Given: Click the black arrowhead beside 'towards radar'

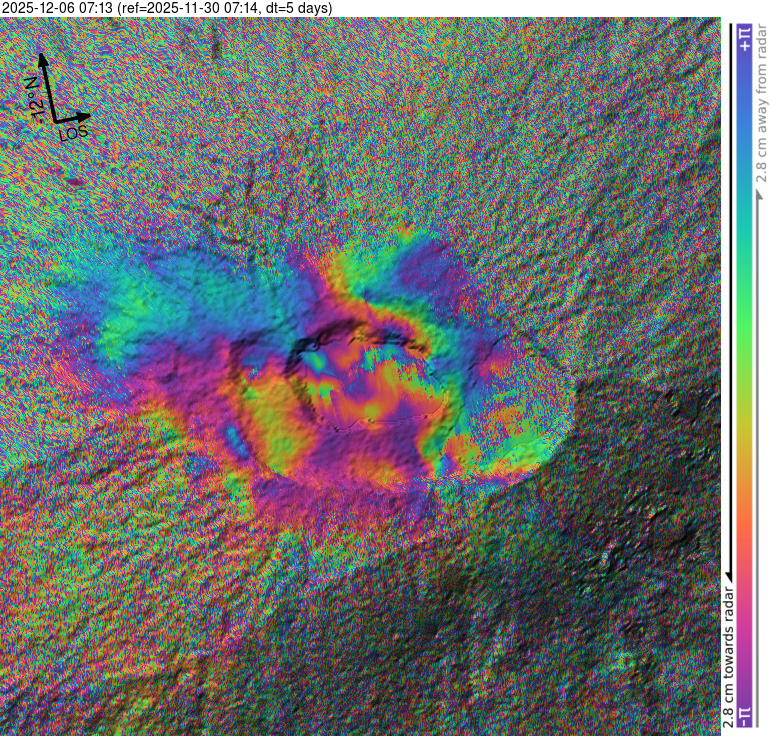Looking at the screenshot, I should pyautogui.click(x=727, y=574).
